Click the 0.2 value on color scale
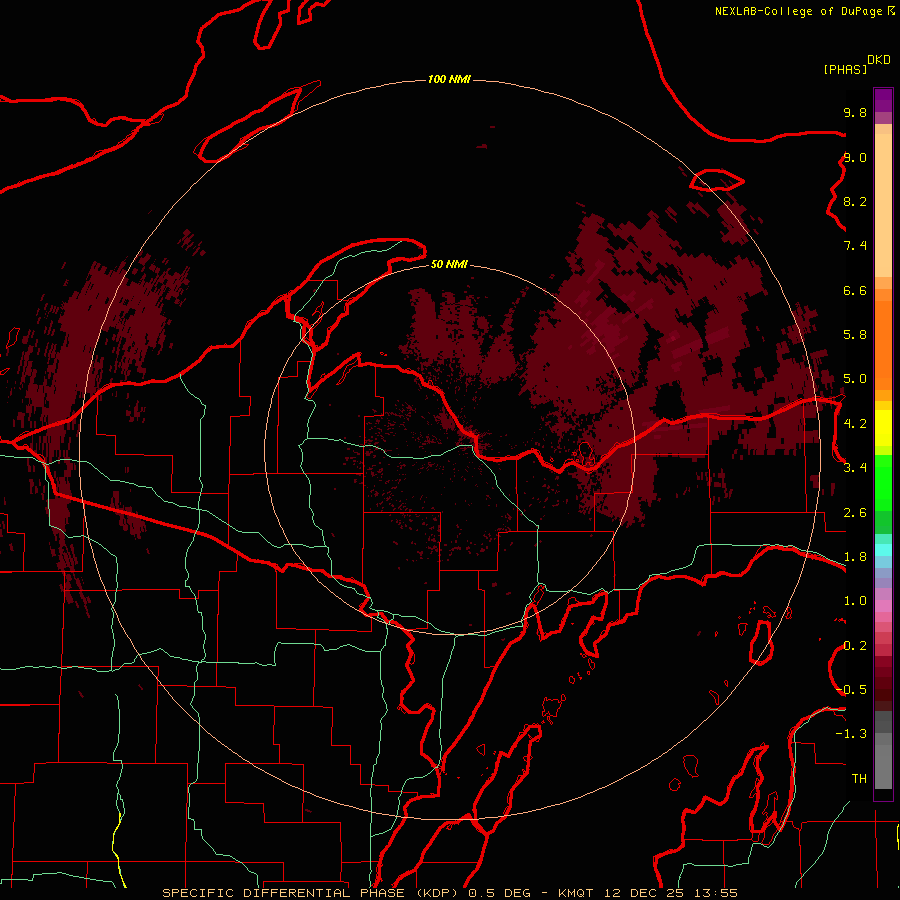This screenshot has height=900, width=900. [x=855, y=646]
